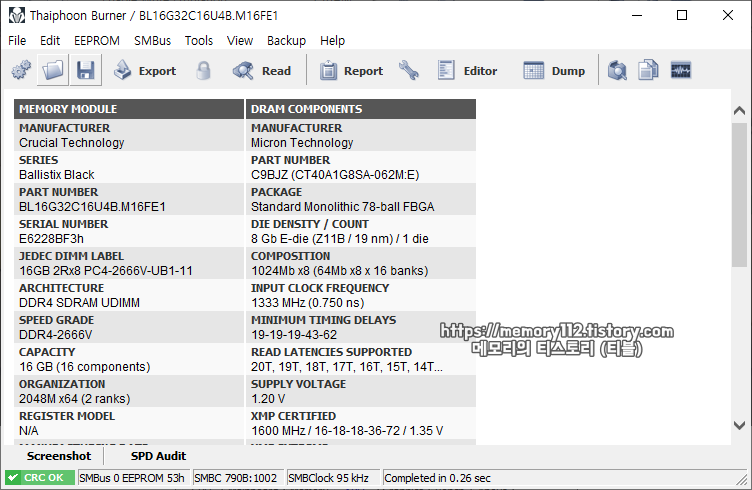The image size is (752, 490).
Task: Click '16GB 2Rx8 PC4-2666V-UB1-11' label value
Action: 106,271
